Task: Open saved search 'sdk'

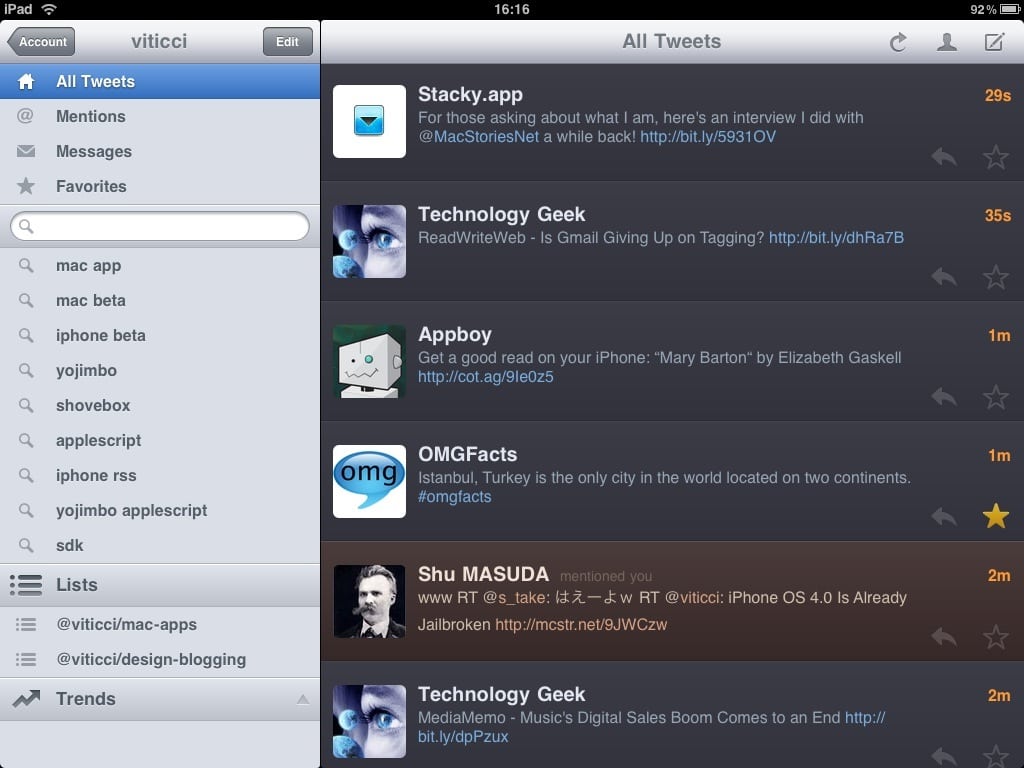Action: click(x=160, y=545)
